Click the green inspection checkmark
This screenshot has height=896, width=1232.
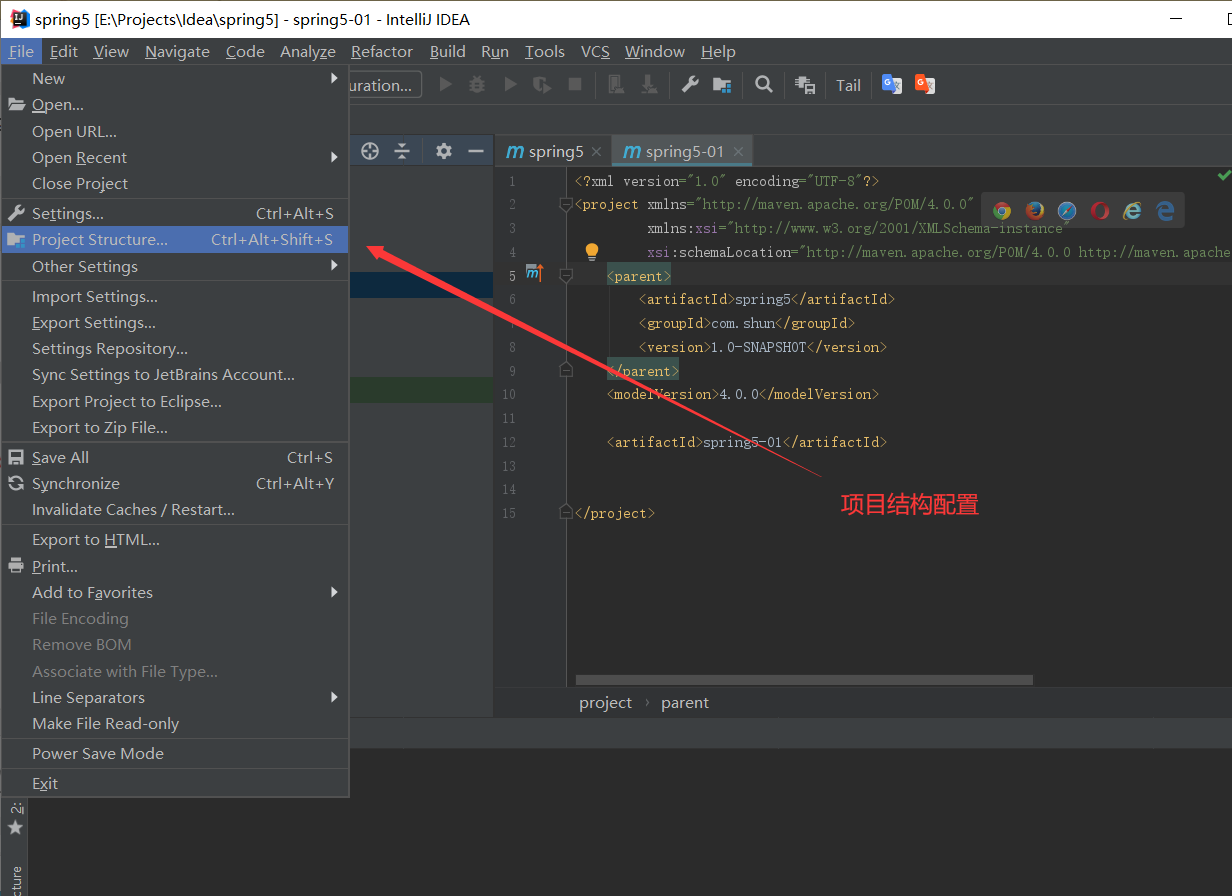point(1223,175)
